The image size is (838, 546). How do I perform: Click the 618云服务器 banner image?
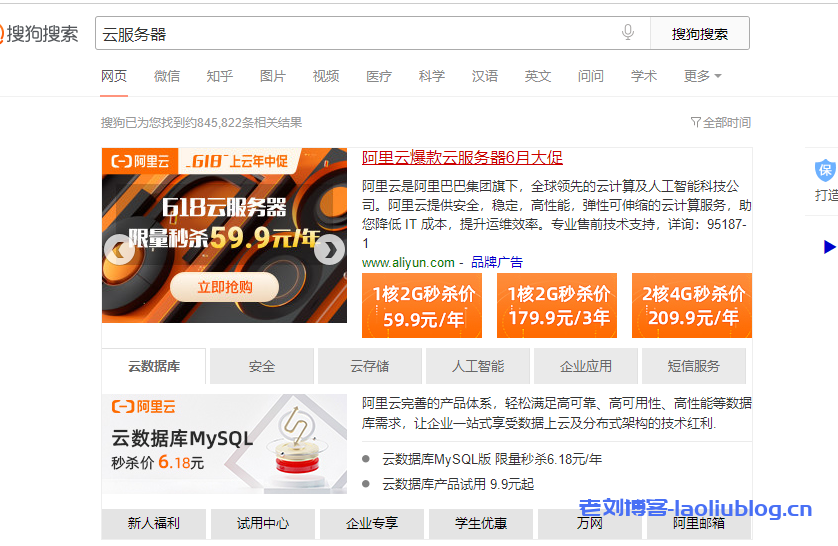pyautogui.click(x=224, y=235)
